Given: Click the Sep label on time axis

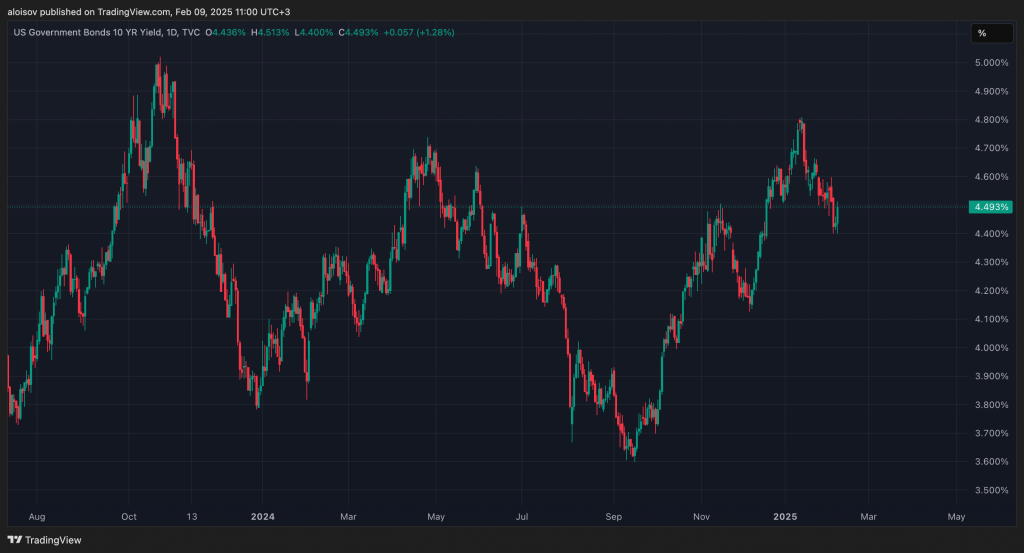Looking at the screenshot, I should (x=613, y=517).
